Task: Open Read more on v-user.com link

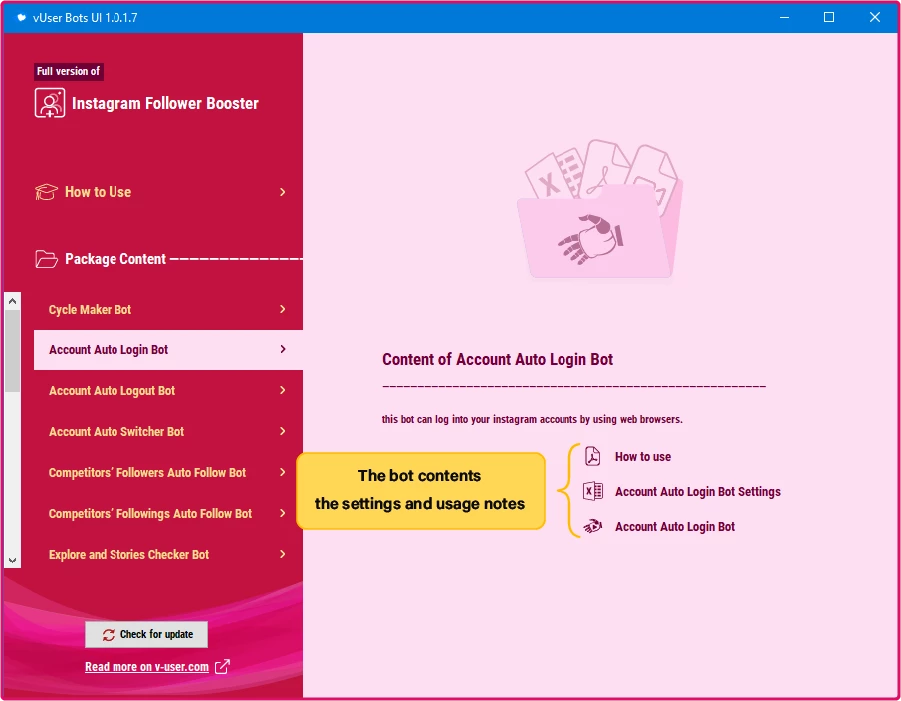Action: (x=147, y=667)
